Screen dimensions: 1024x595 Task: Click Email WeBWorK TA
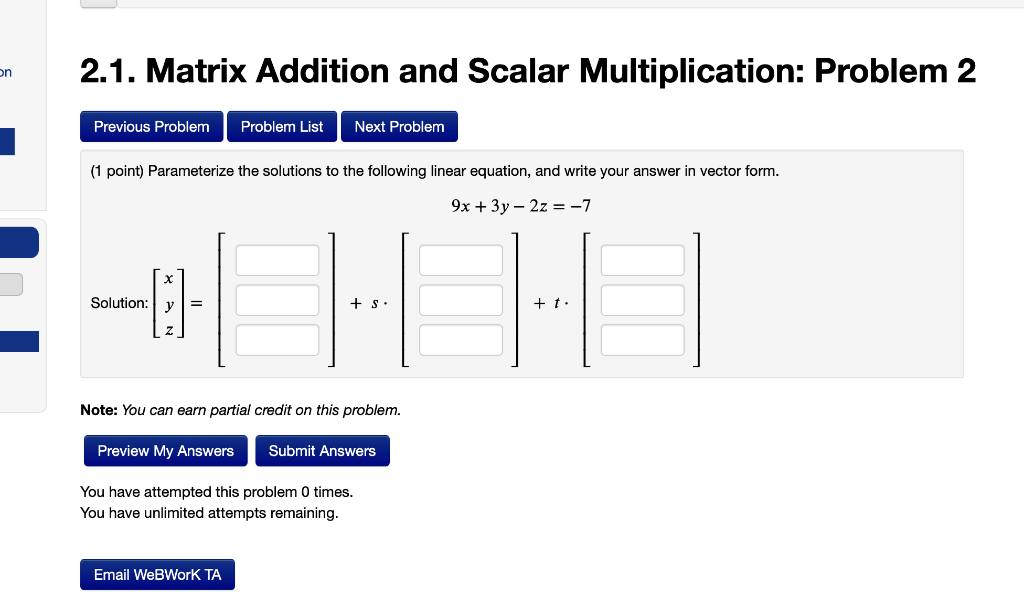pos(157,574)
